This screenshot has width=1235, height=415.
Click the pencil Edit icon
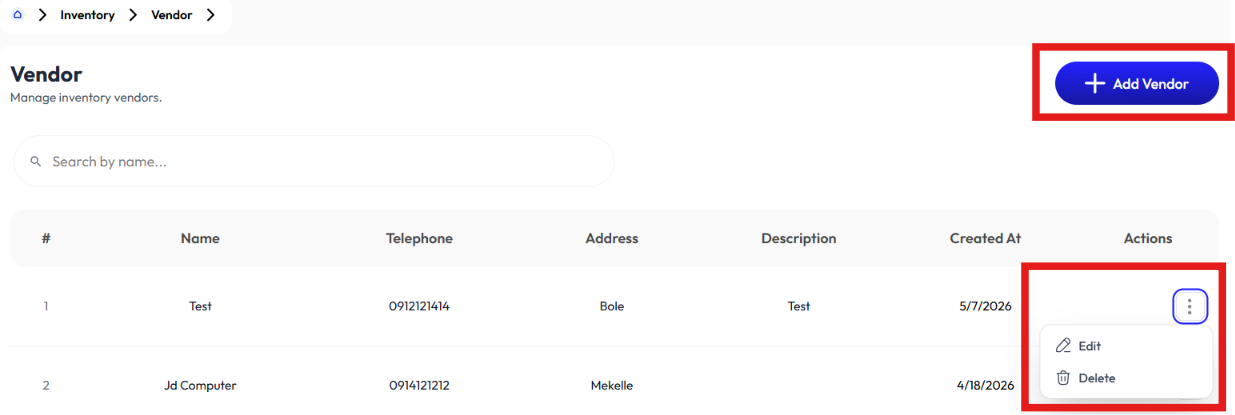[x=1063, y=346]
